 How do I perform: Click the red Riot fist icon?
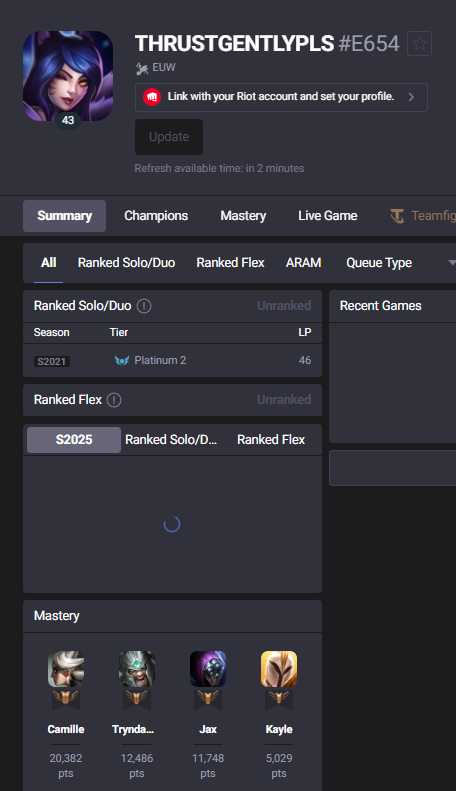pos(152,97)
